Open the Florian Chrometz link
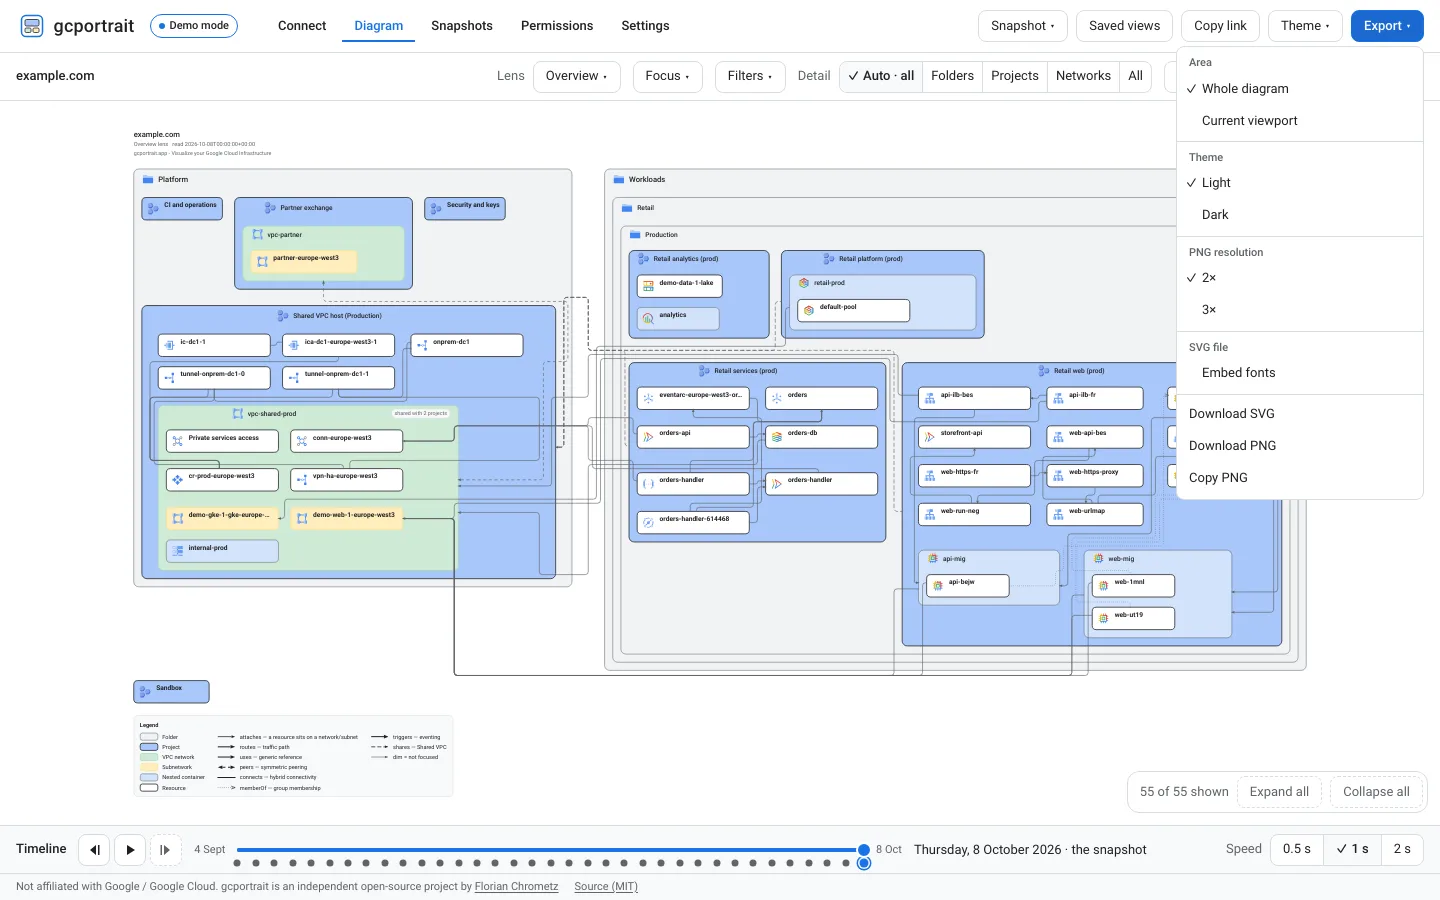1440x900 pixels. pyautogui.click(x=516, y=886)
